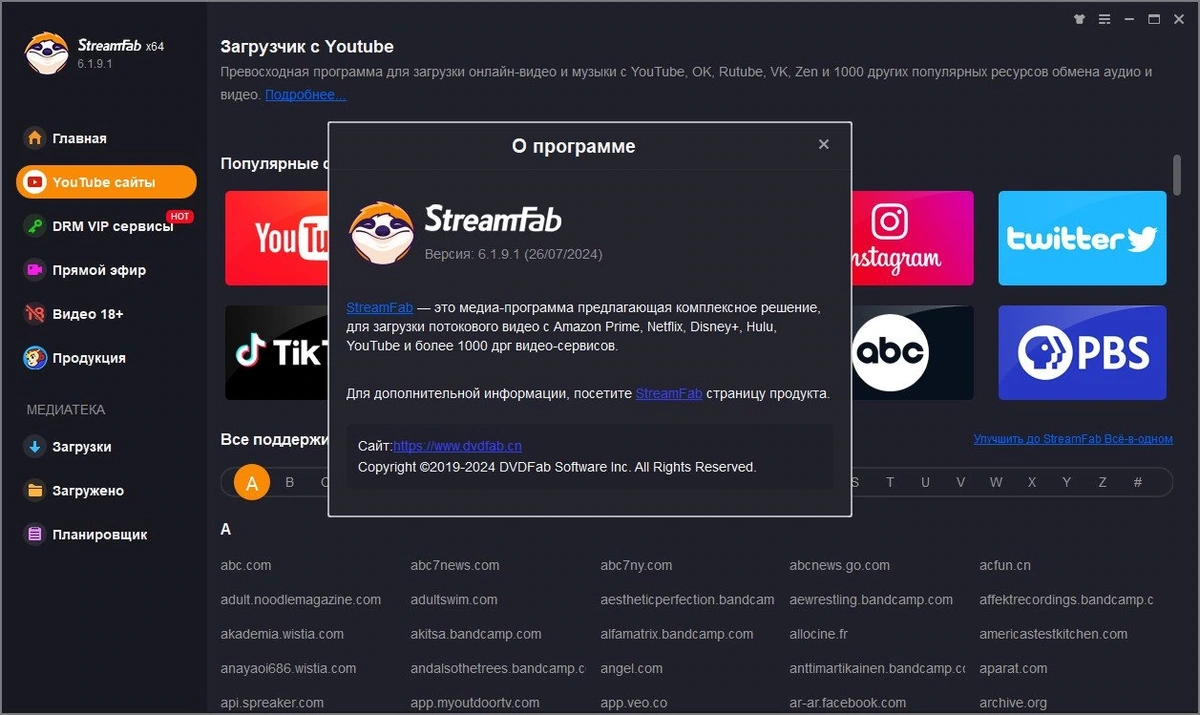Select letter X in alphabet filter
The height and width of the screenshot is (715, 1200).
click(1032, 483)
